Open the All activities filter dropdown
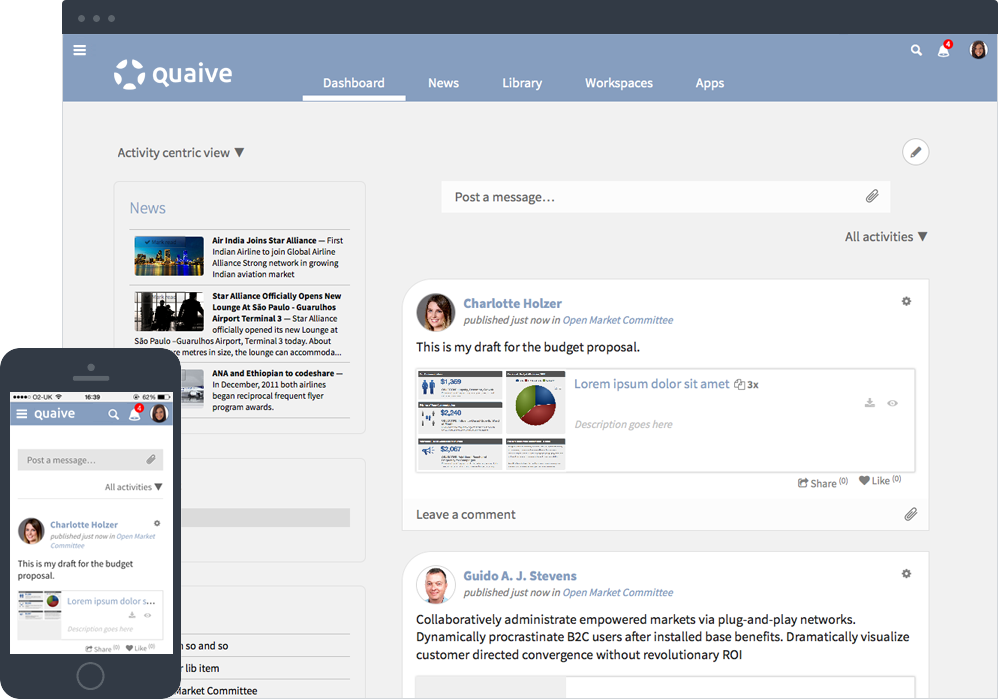This screenshot has width=998, height=699. (886, 237)
